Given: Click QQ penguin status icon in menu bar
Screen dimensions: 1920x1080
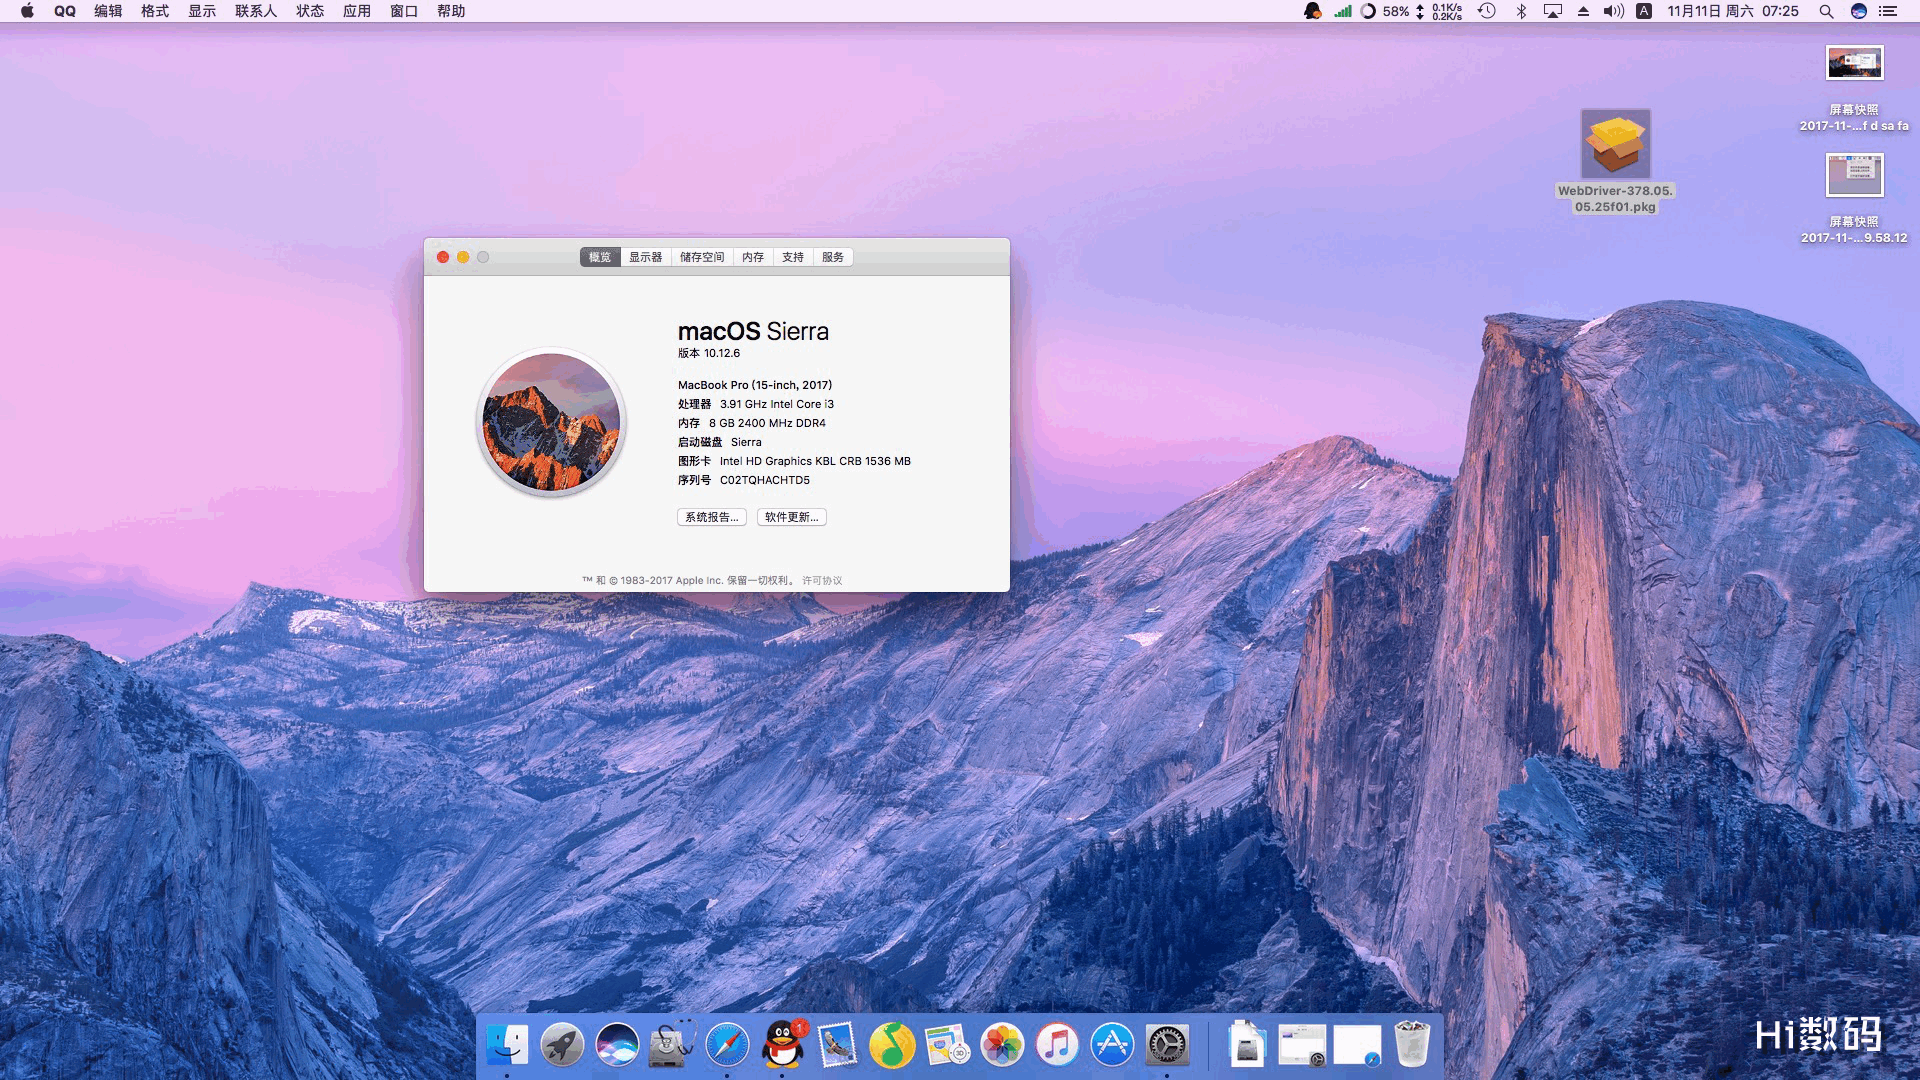Looking at the screenshot, I should click(1312, 11).
